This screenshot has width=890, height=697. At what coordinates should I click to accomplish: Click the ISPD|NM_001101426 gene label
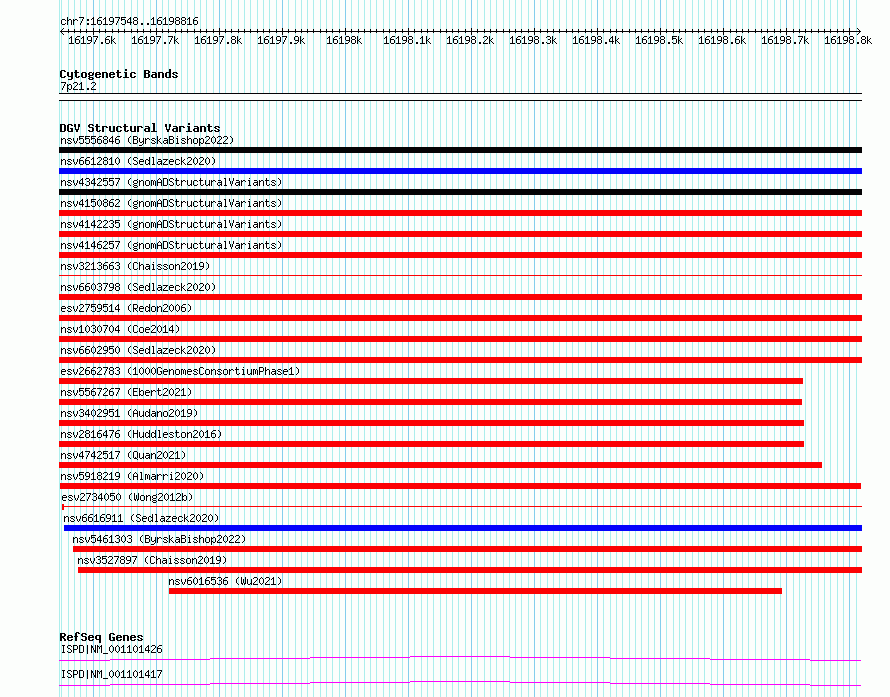pyautogui.click(x=111, y=649)
